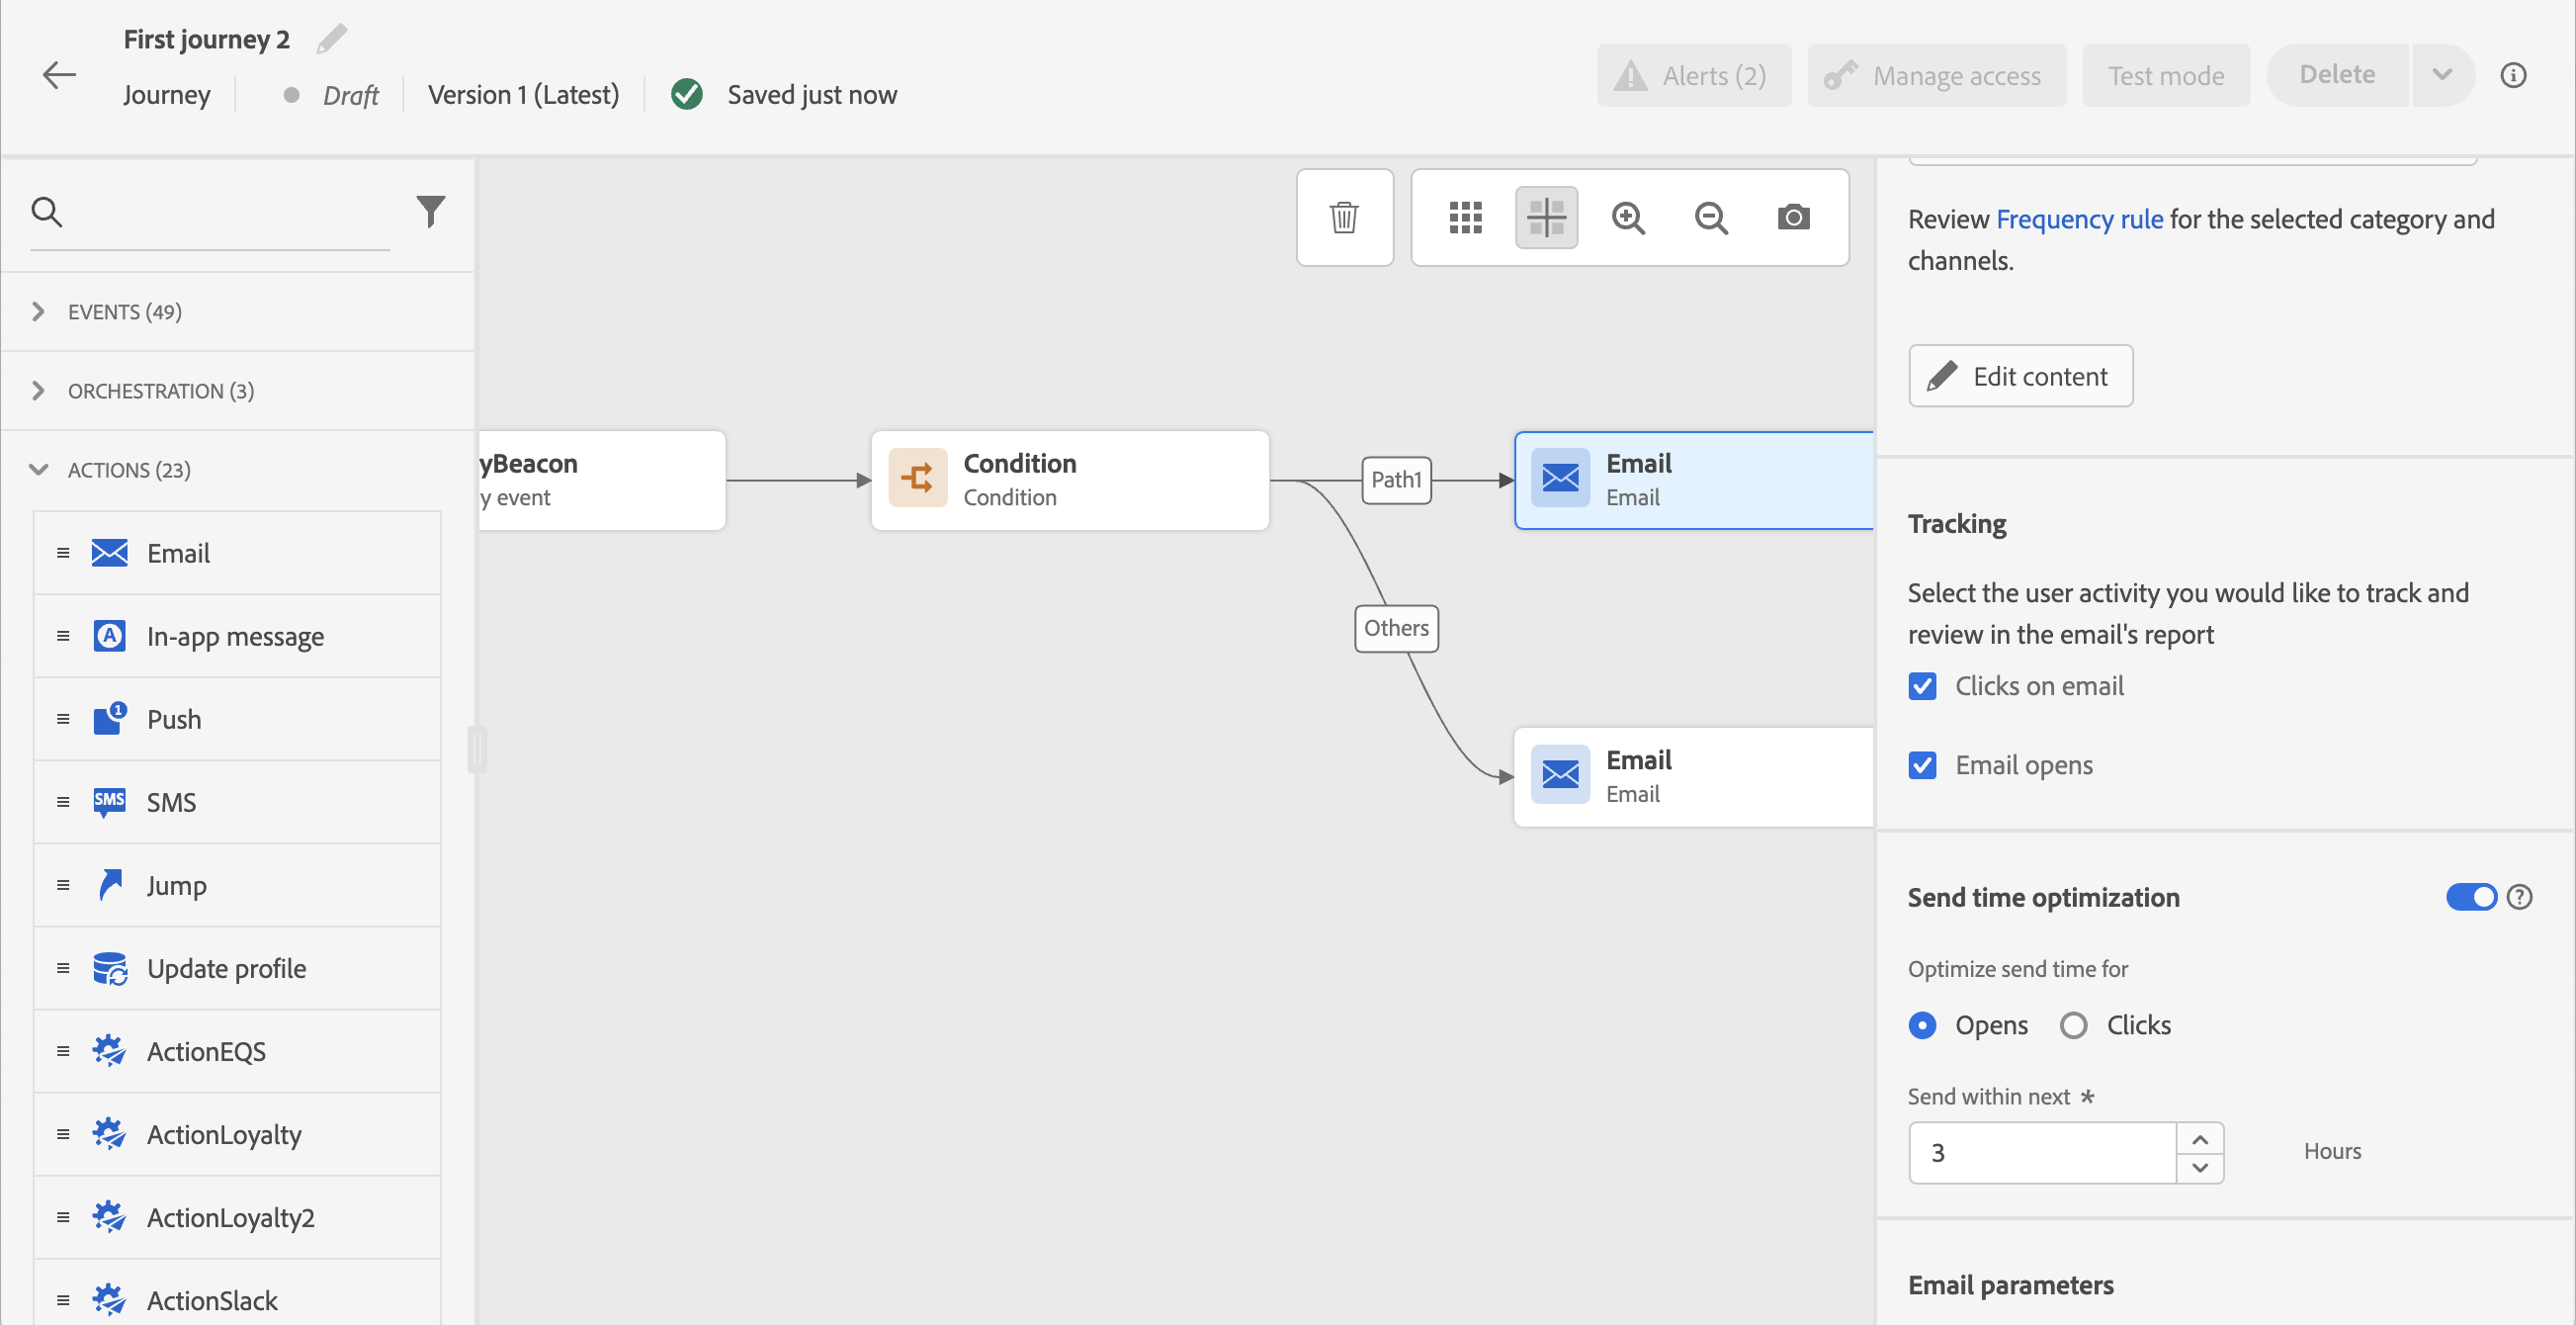This screenshot has width=2576, height=1325.
Task: Select the Update profile action item
Action: (226, 968)
